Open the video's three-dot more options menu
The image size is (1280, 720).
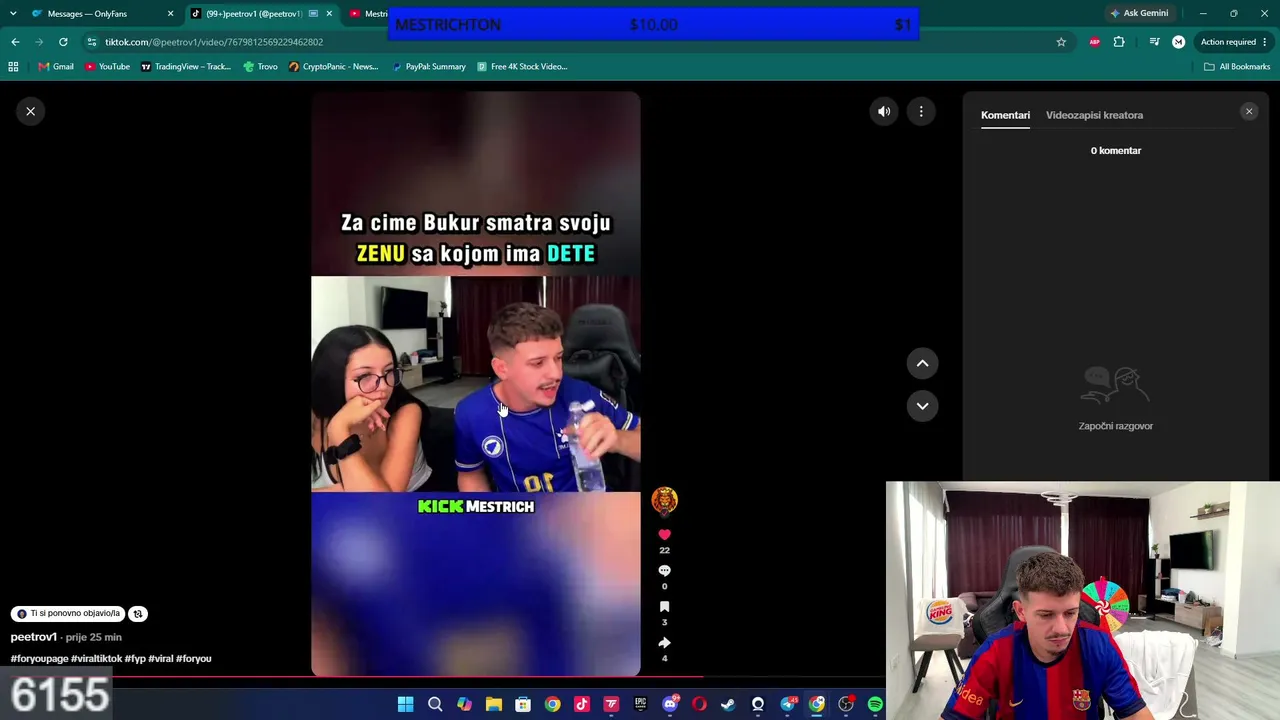pos(921,112)
